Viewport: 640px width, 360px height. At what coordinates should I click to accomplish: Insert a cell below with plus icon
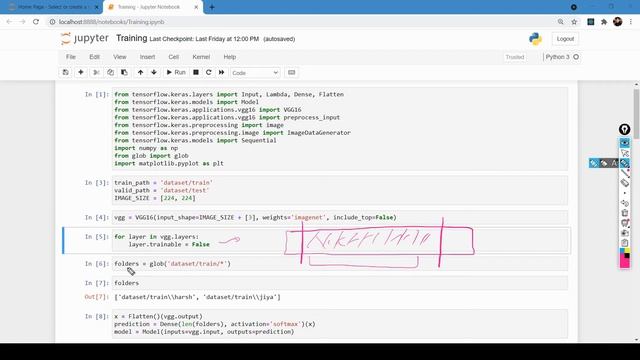pos(81,72)
